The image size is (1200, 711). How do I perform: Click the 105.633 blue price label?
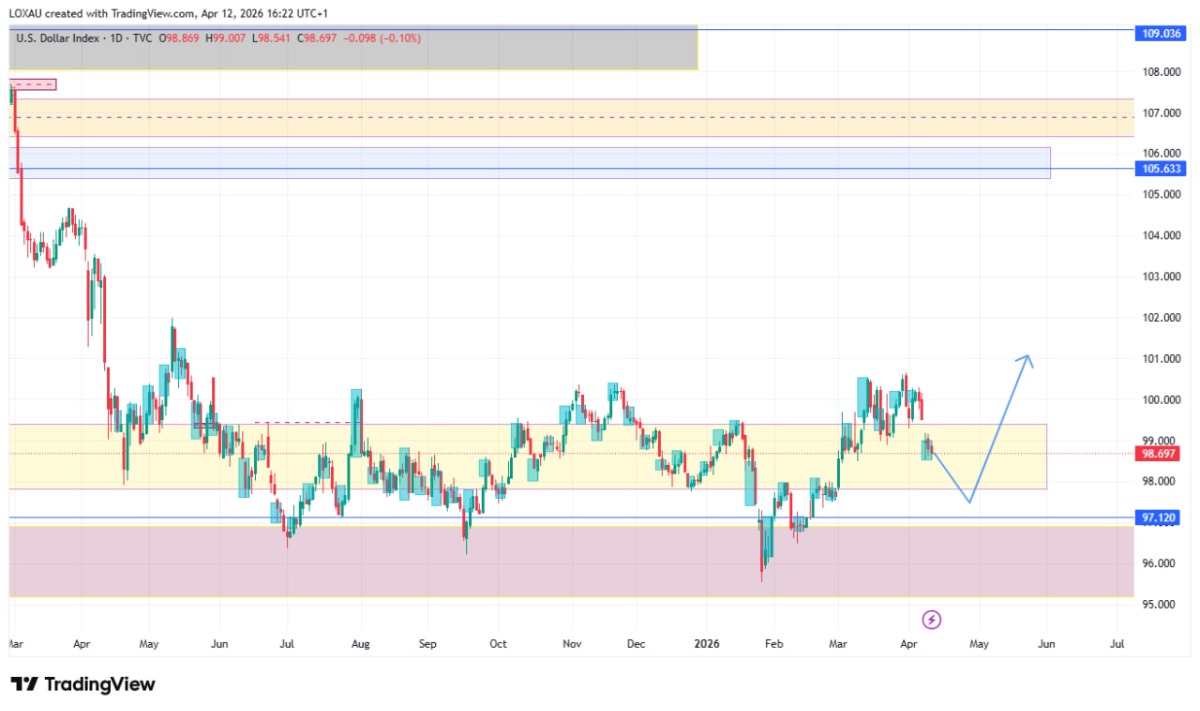pos(1161,169)
